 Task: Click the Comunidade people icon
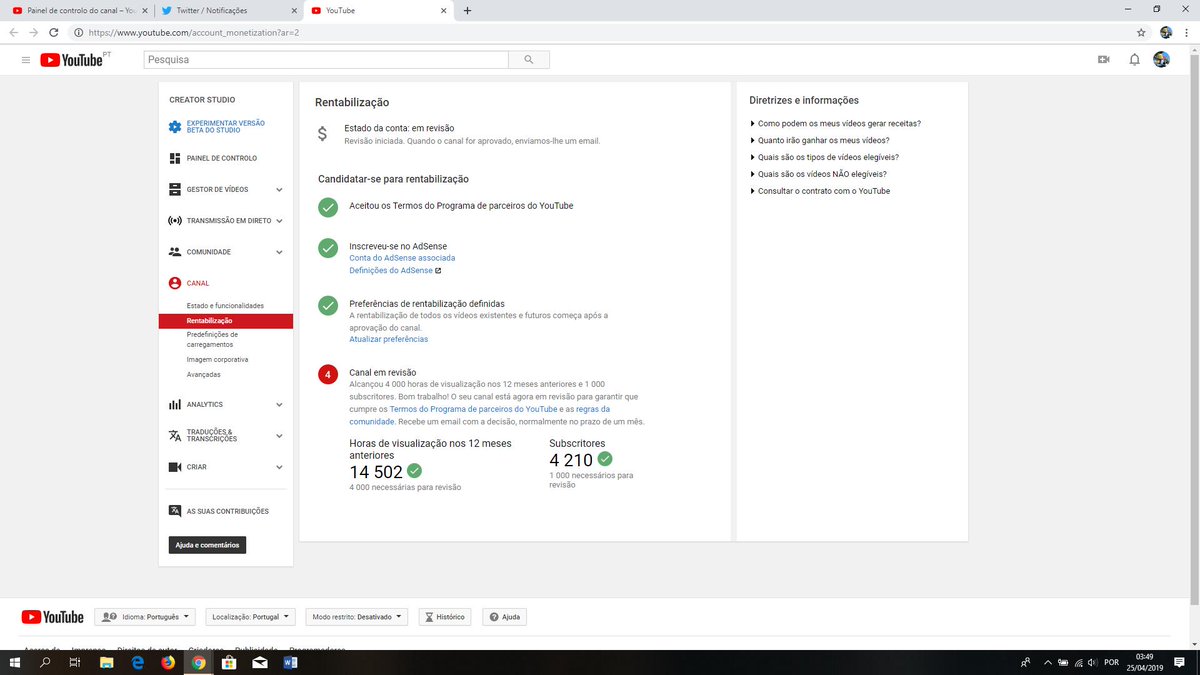175,252
